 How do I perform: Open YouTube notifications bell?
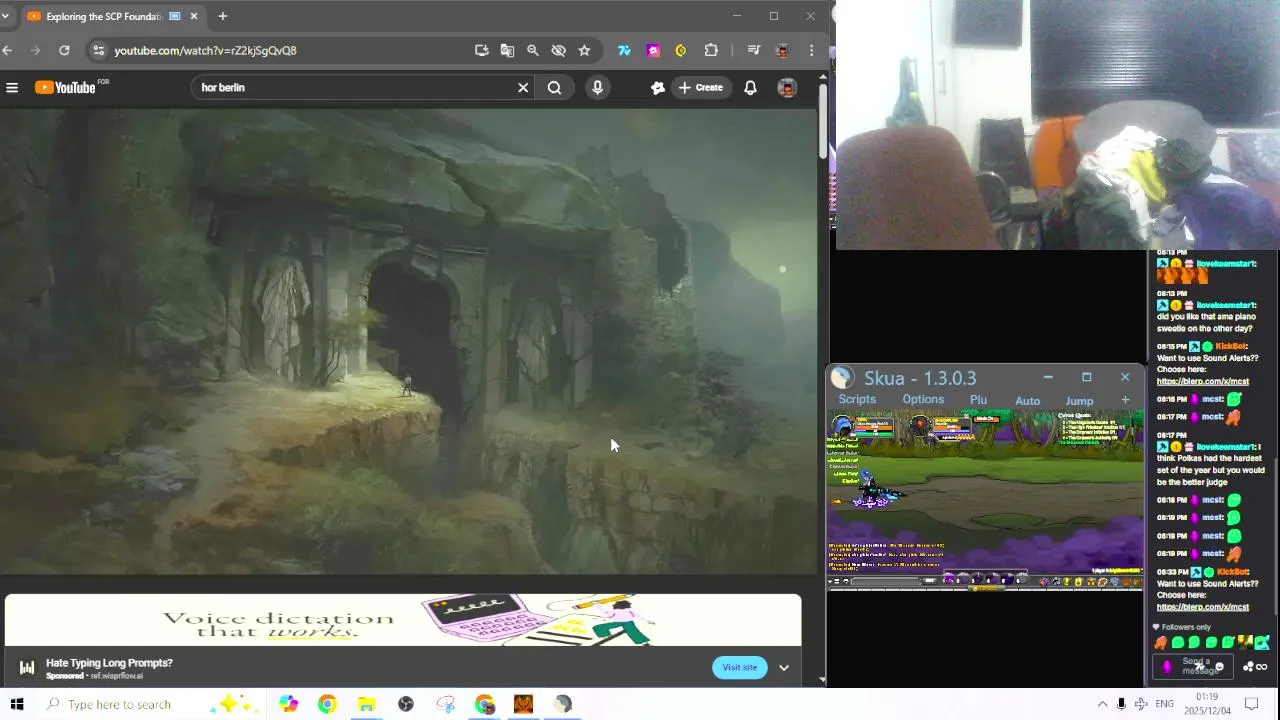(x=750, y=88)
